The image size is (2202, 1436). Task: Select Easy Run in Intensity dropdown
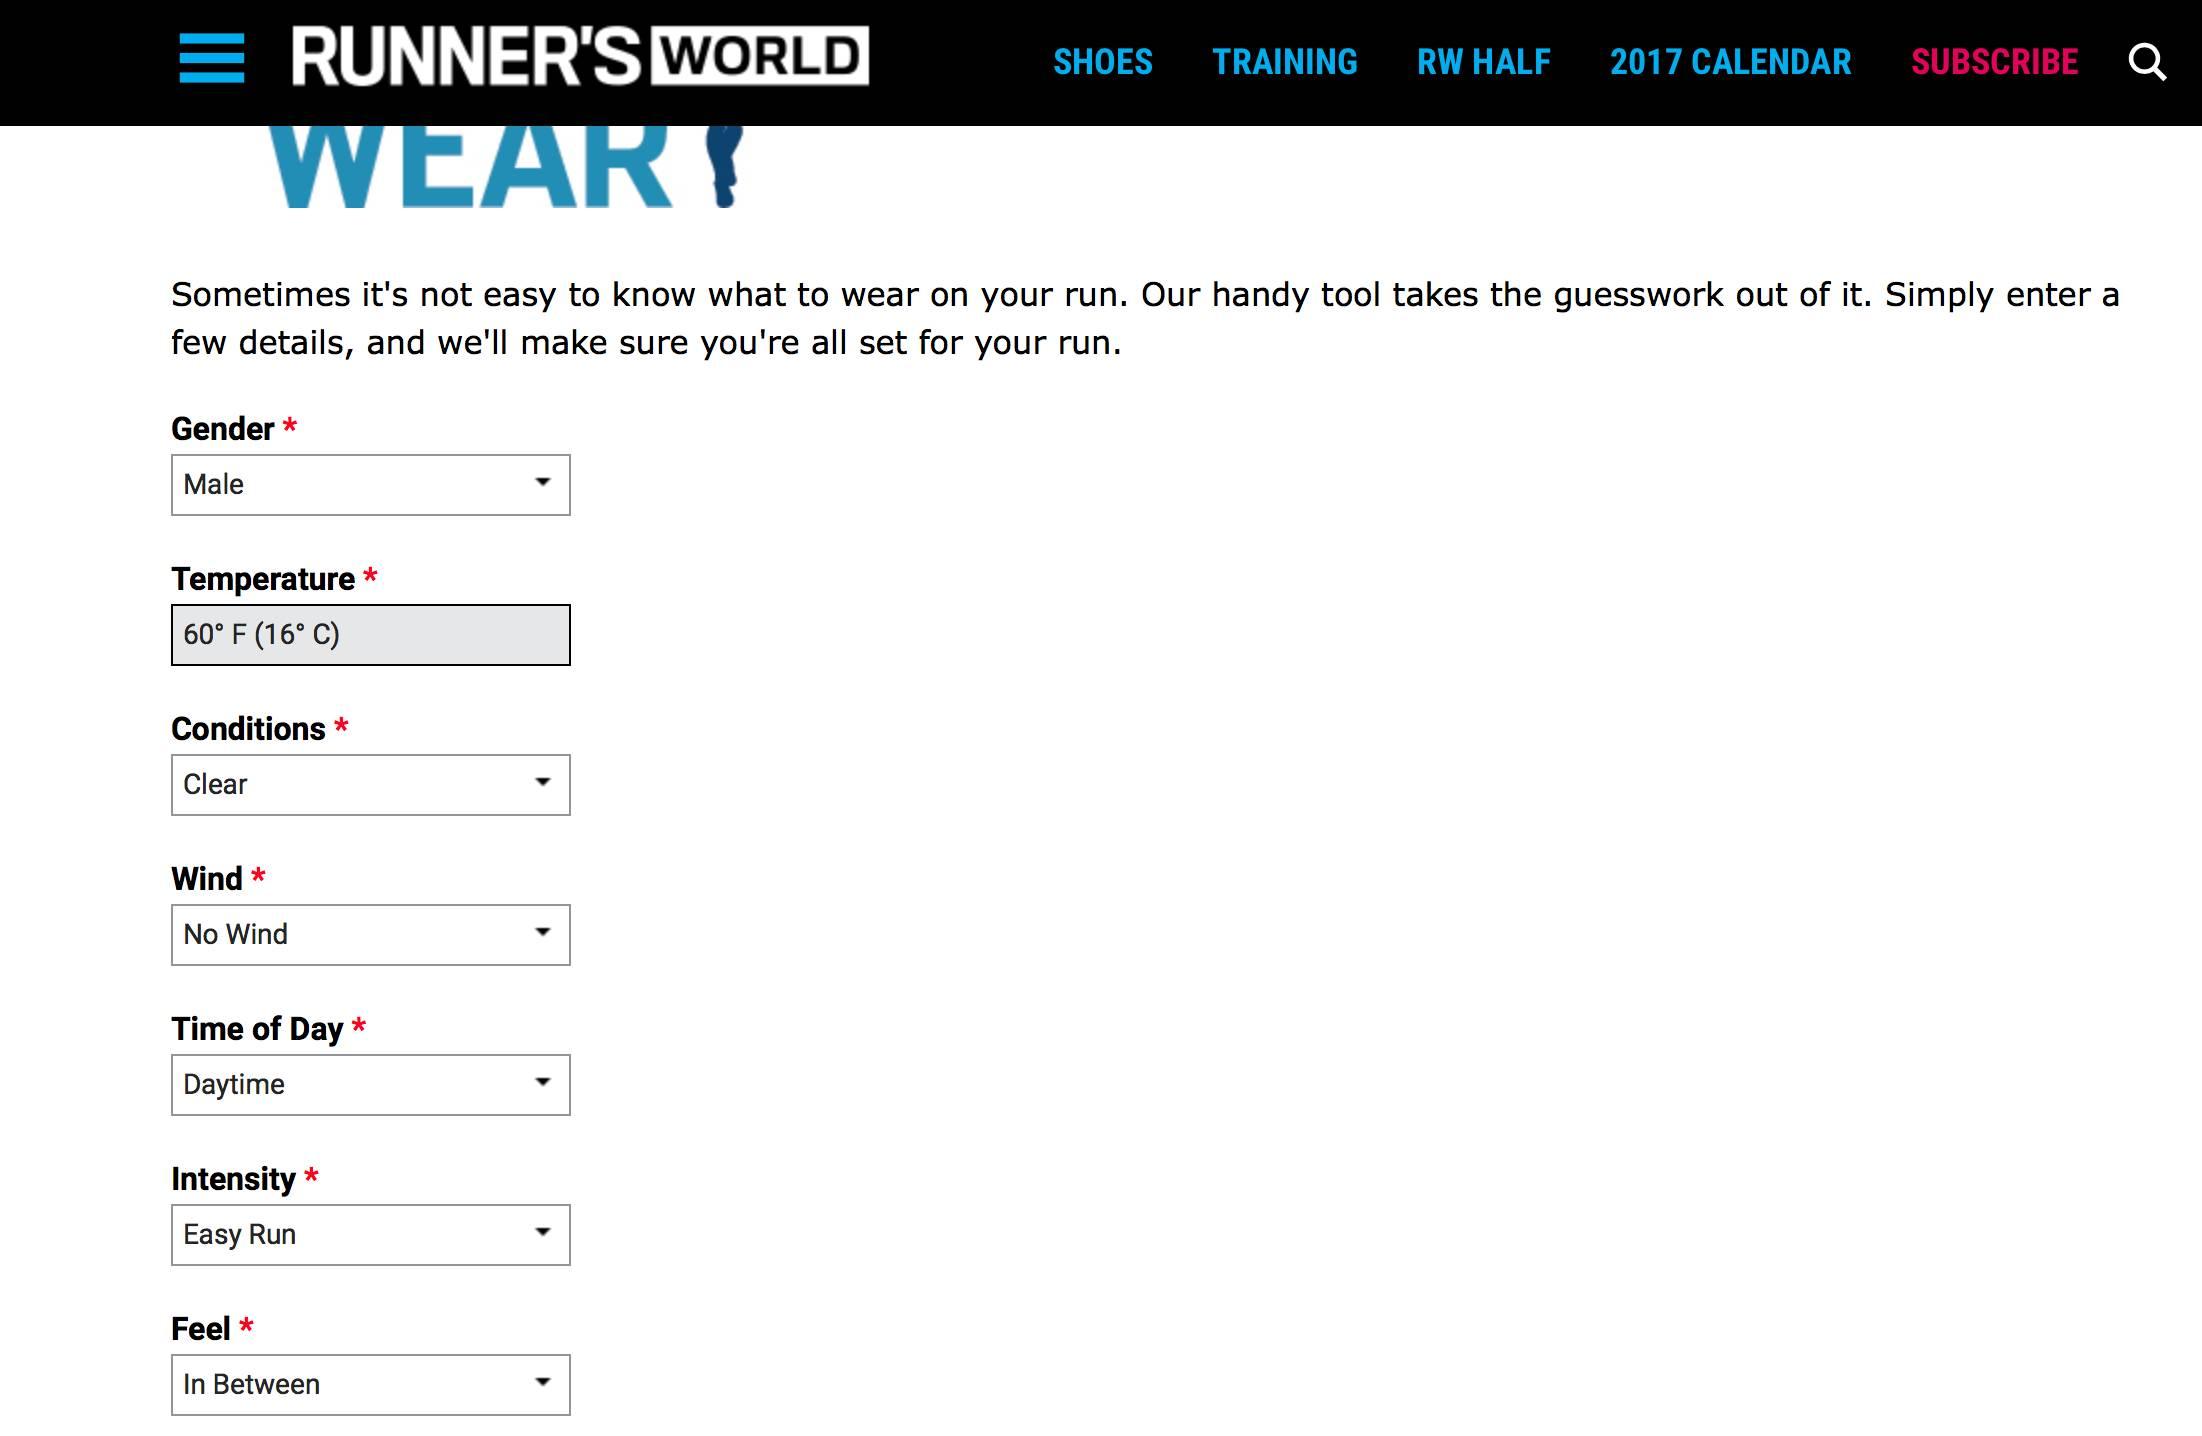pos(371,1234)
